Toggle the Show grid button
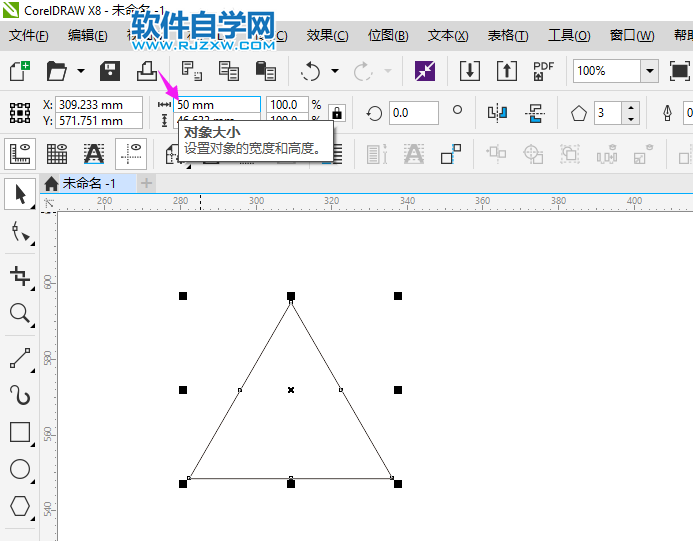This screenshot has width=693, height=541. [x=57, y=154]
